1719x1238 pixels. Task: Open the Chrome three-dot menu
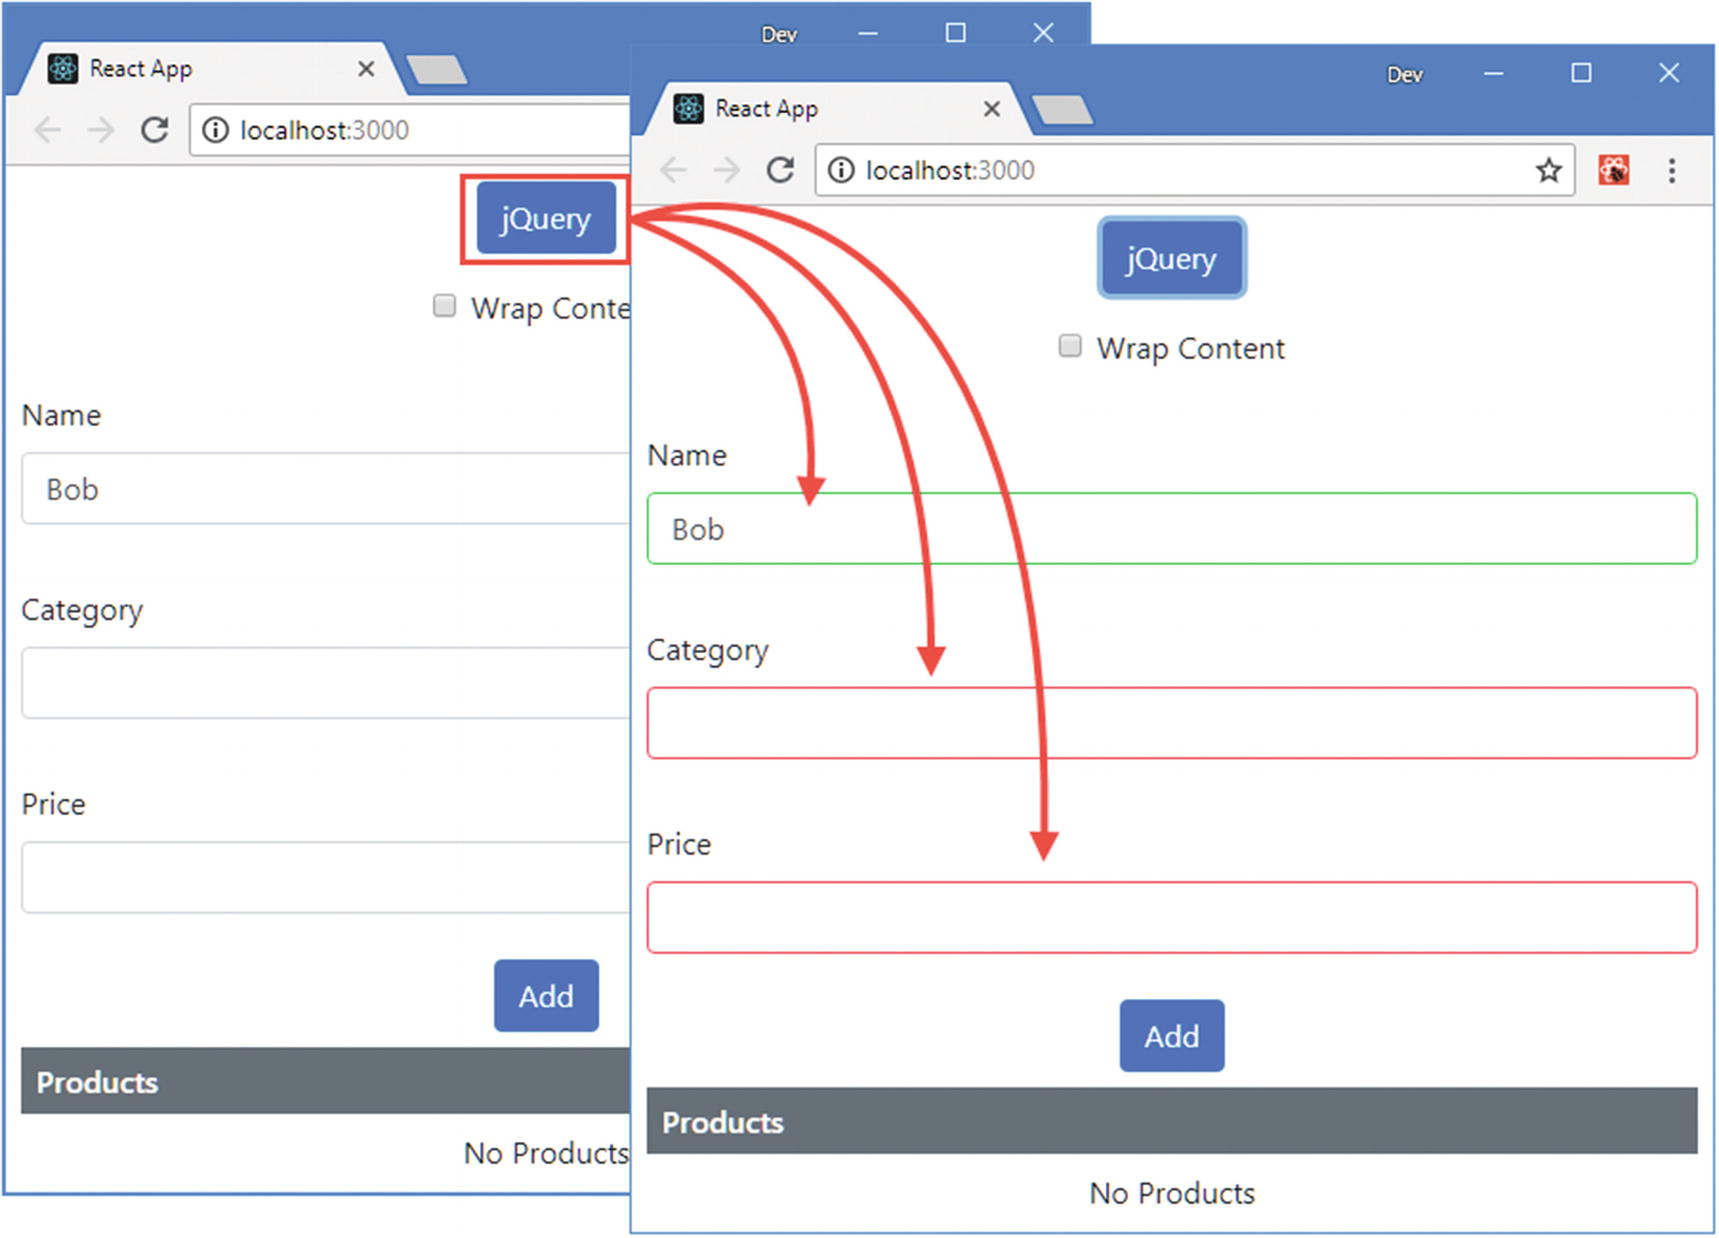click(1671, 170)
